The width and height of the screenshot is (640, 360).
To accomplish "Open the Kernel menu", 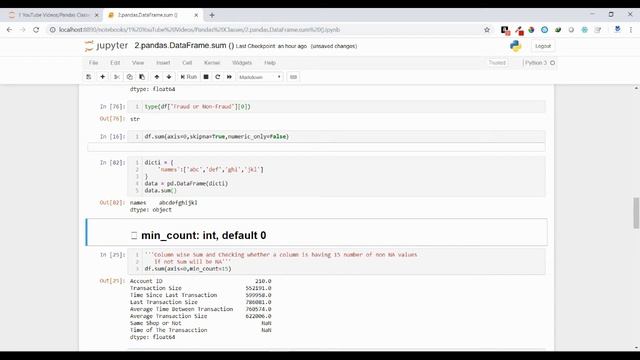I will click(x=212, y=62).
